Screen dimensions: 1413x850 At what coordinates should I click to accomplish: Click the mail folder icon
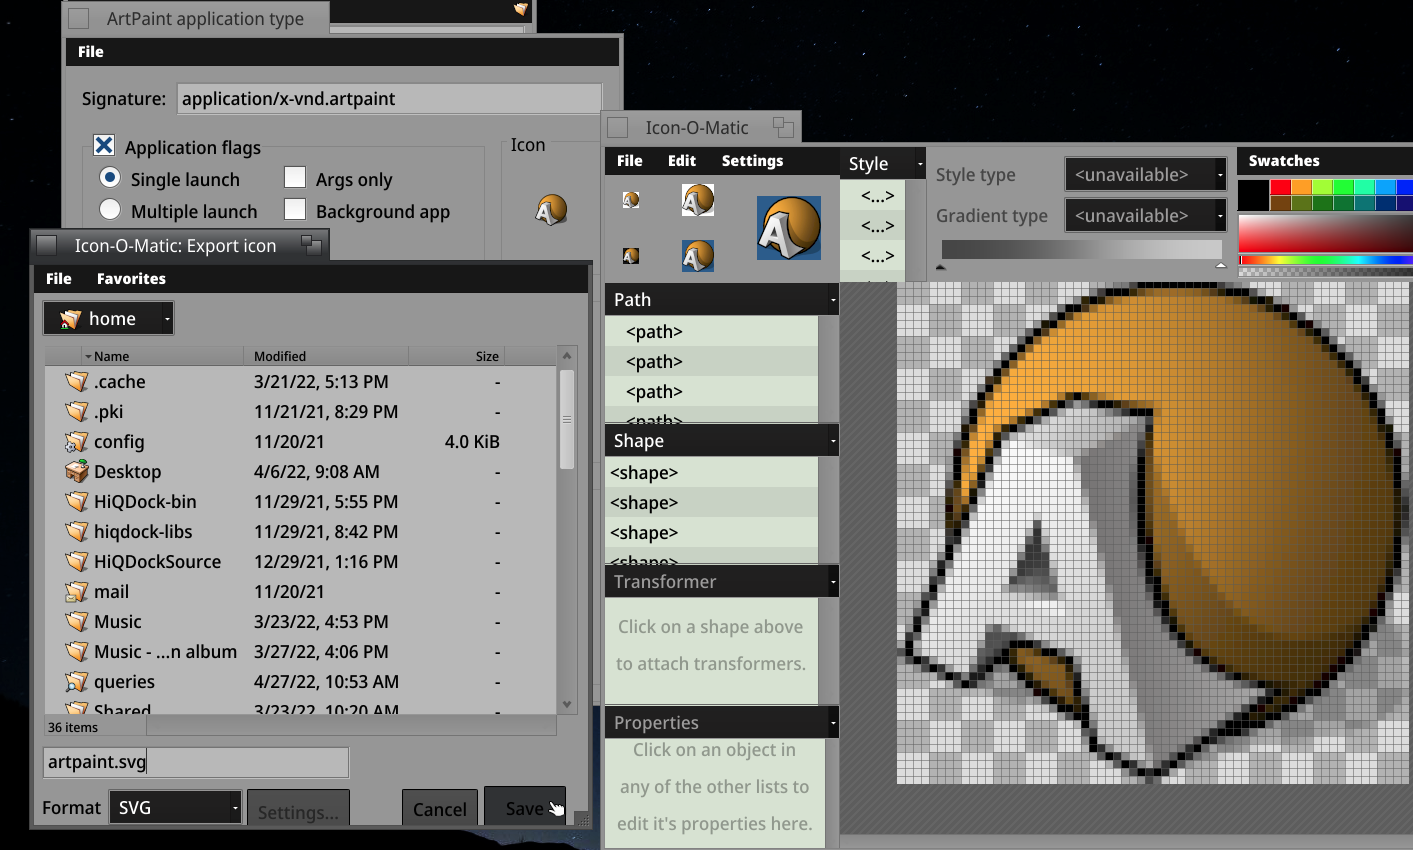77,591
